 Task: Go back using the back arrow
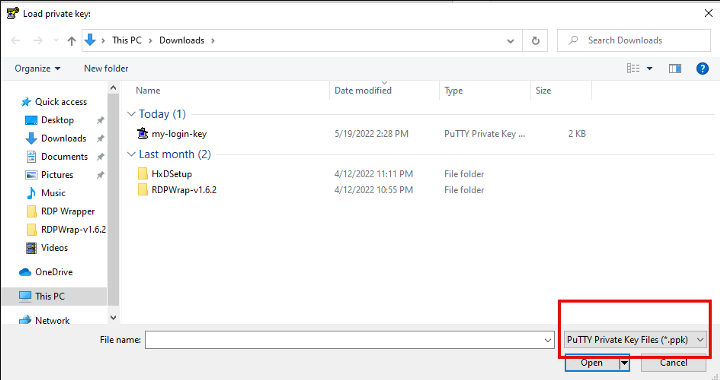[x=16, y=40]
